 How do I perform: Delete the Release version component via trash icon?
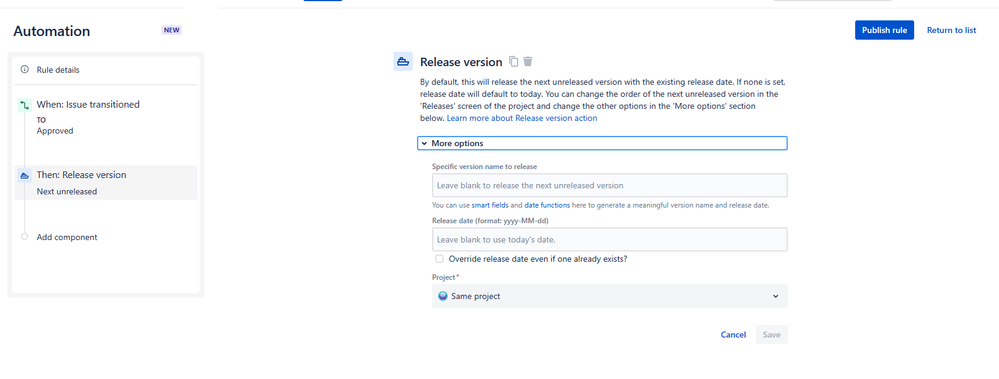528,62
